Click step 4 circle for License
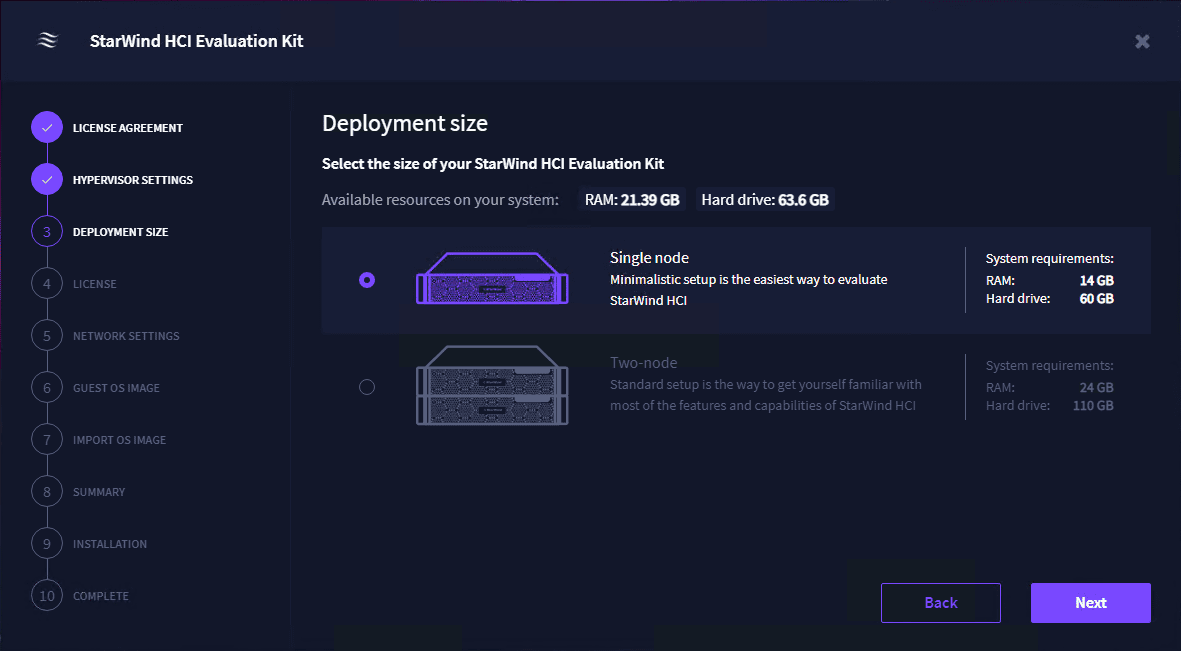 coord(47,284)
